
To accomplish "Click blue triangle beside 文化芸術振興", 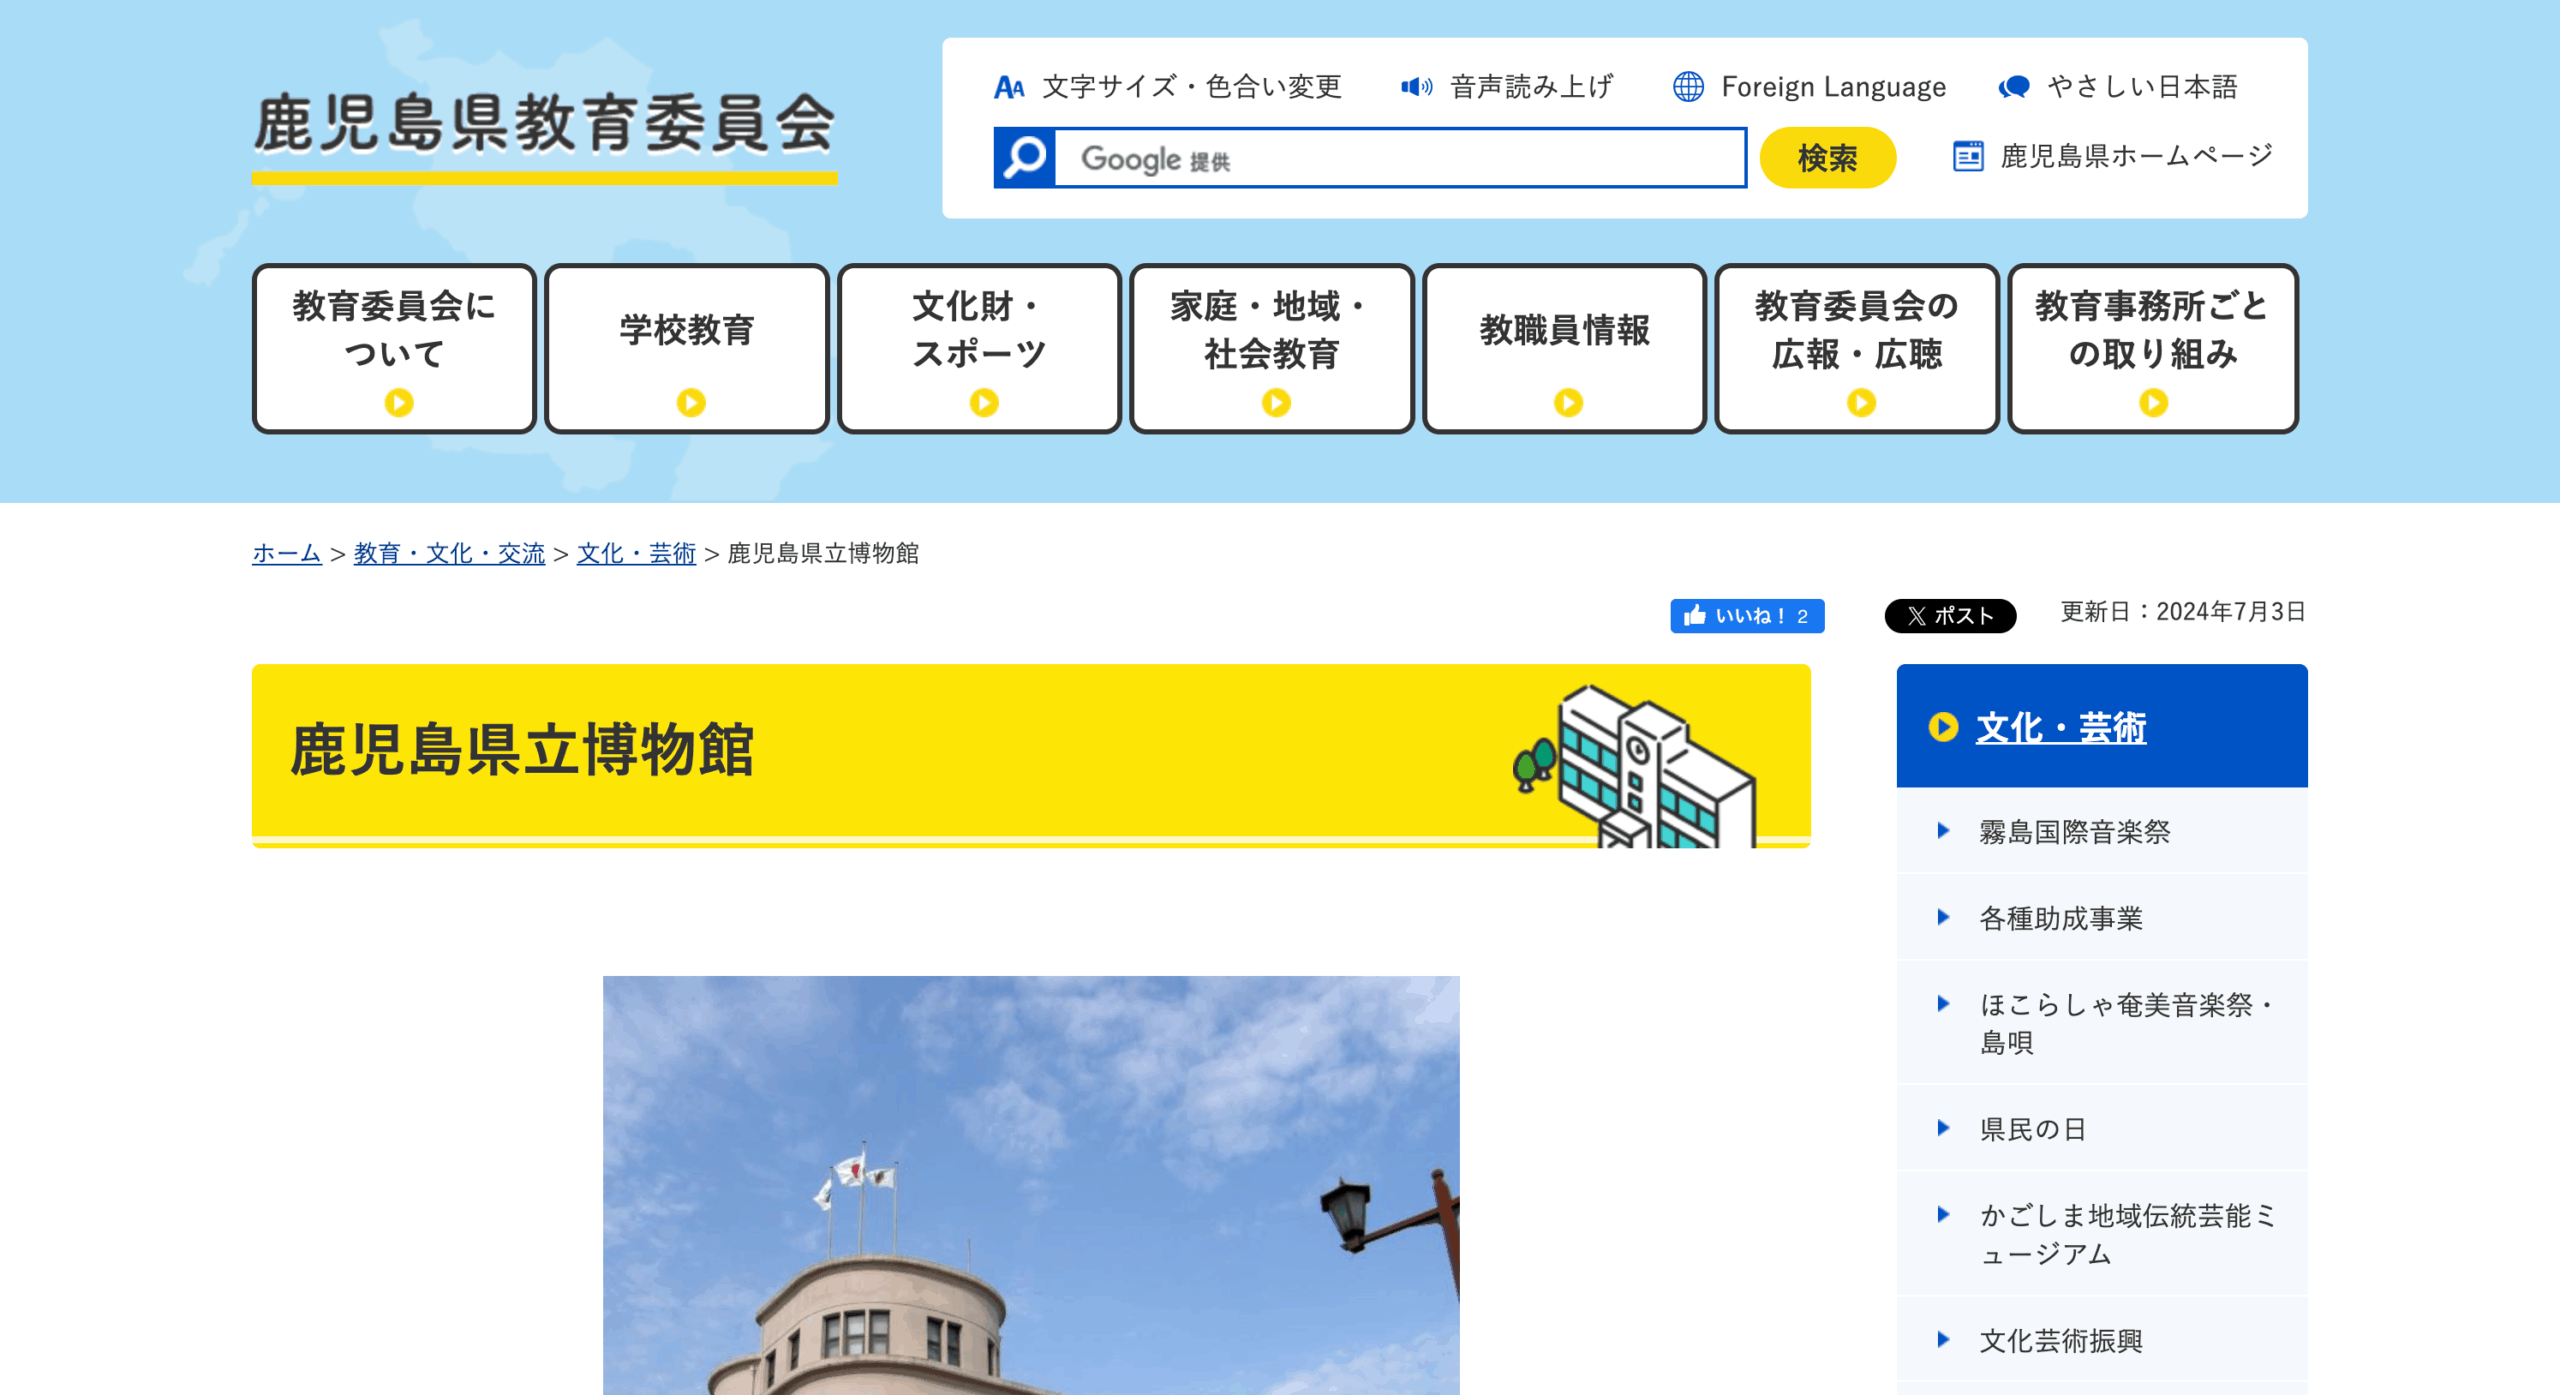I will (x=1943, y=1339).
